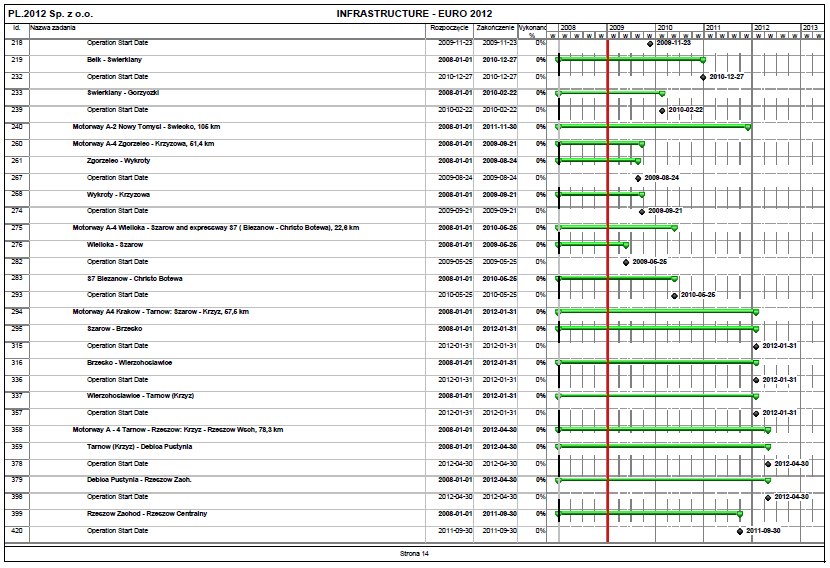Image resolution: width=830 pixels, height=568 pixels.
Task: Select task name 'Swierklany - Gorzyczki'
Action: click(123, 93)
